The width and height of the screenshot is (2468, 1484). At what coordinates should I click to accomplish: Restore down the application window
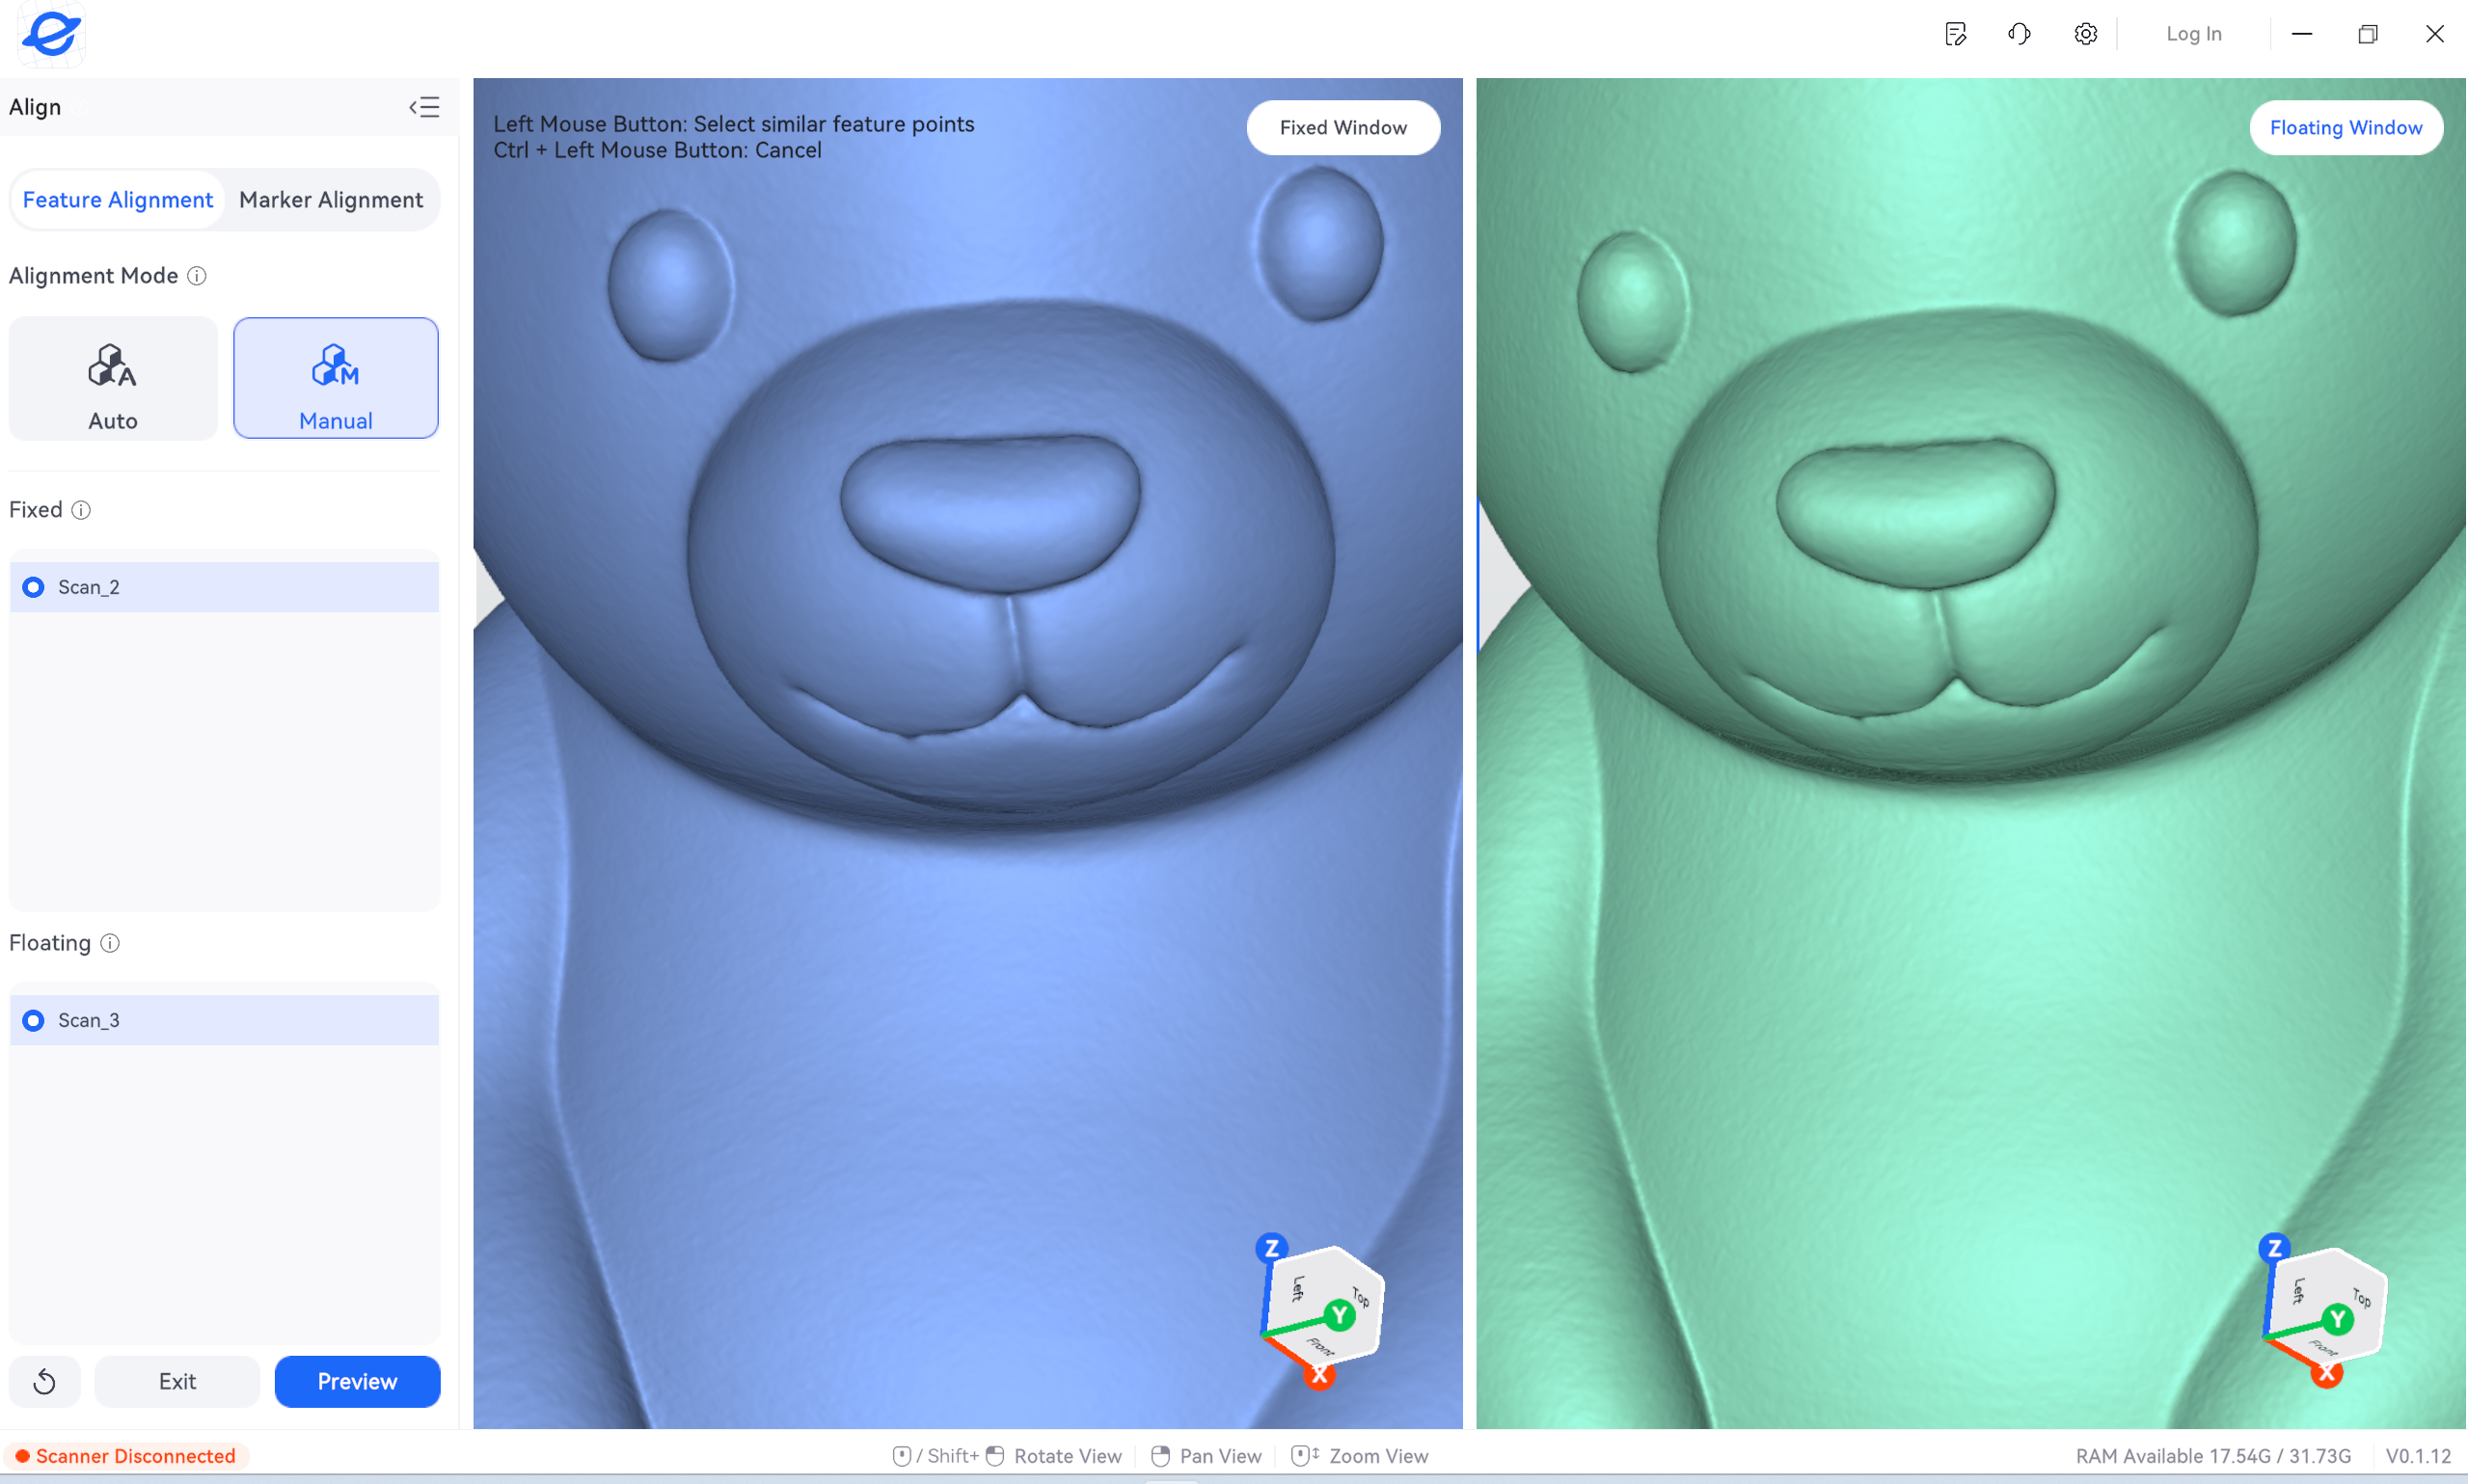pos(2368,34)
